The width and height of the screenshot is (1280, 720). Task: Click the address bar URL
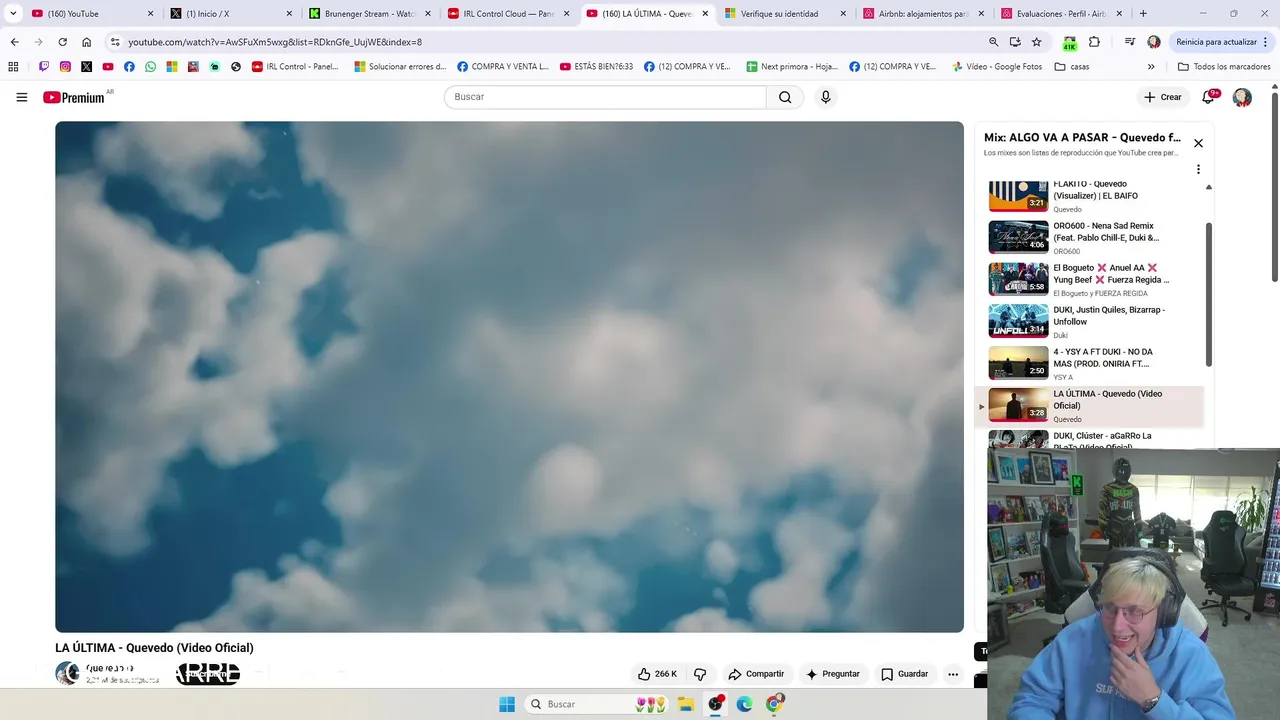[x=275, y=42]
